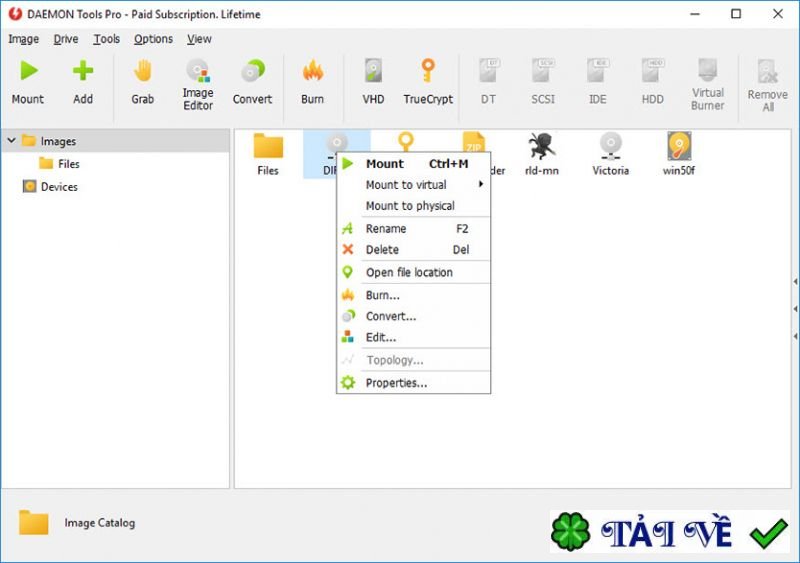The image size is (800, 563).
Task: Choose Convert... in the context menu
Action: tap(413, 316)
